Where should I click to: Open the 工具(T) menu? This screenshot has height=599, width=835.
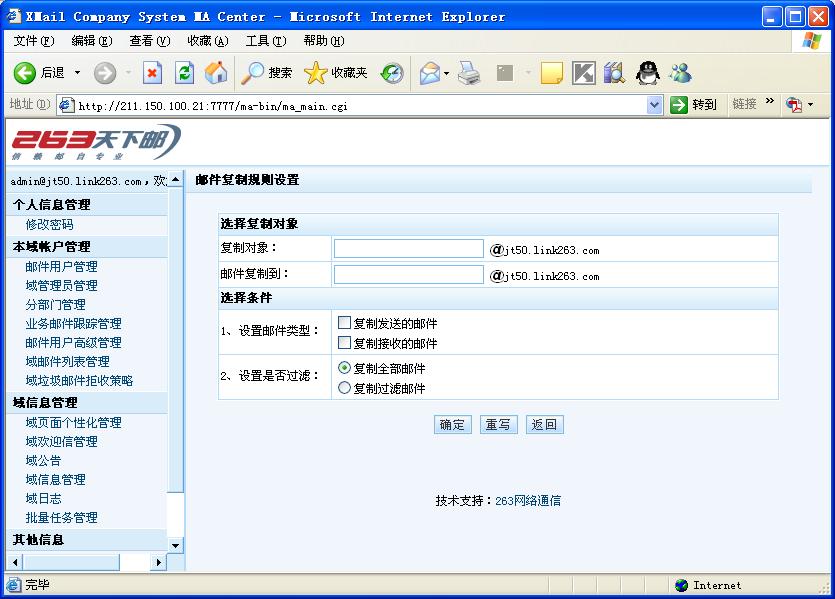pos(265,41)
